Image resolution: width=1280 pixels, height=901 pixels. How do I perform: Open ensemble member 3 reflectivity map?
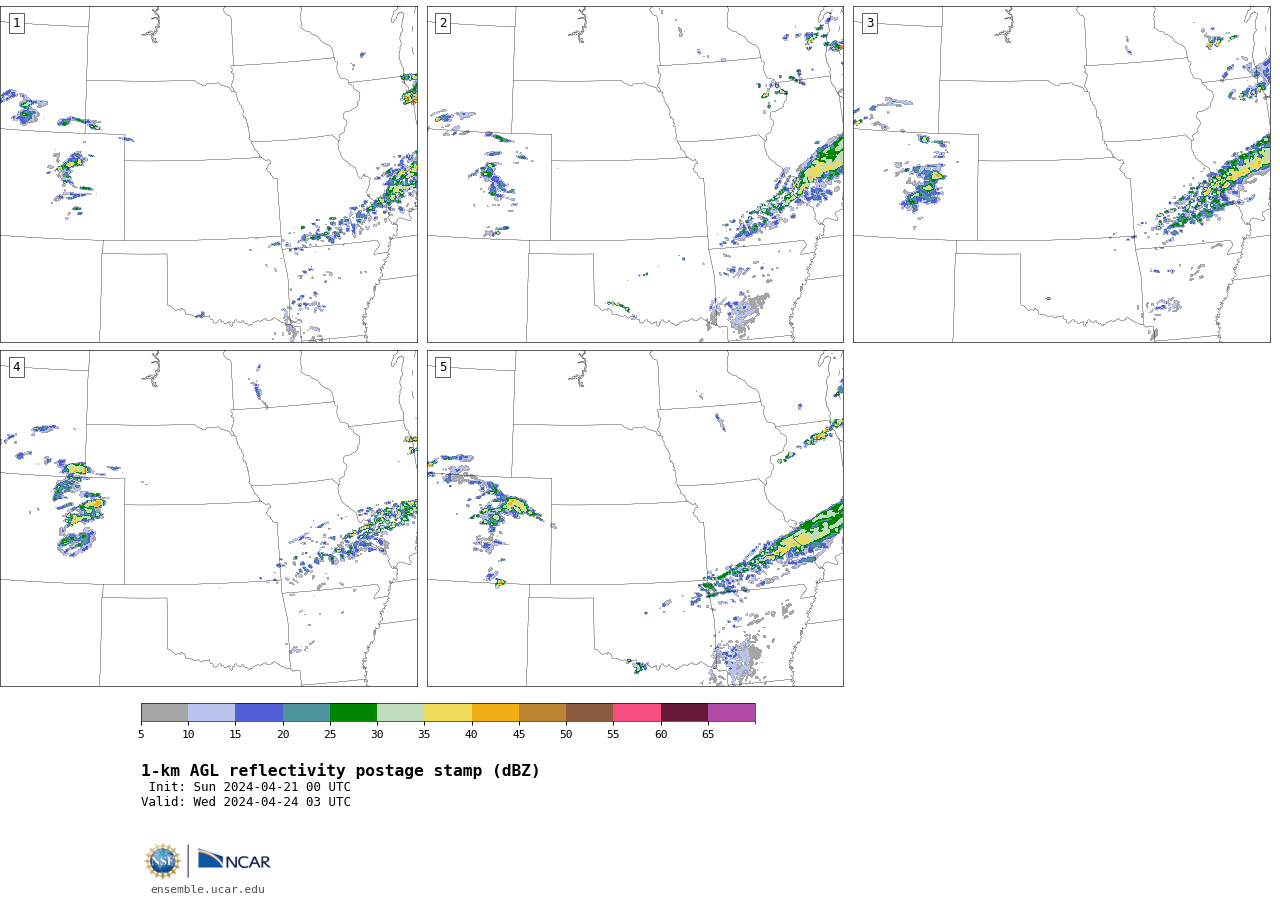(1061, 174)
